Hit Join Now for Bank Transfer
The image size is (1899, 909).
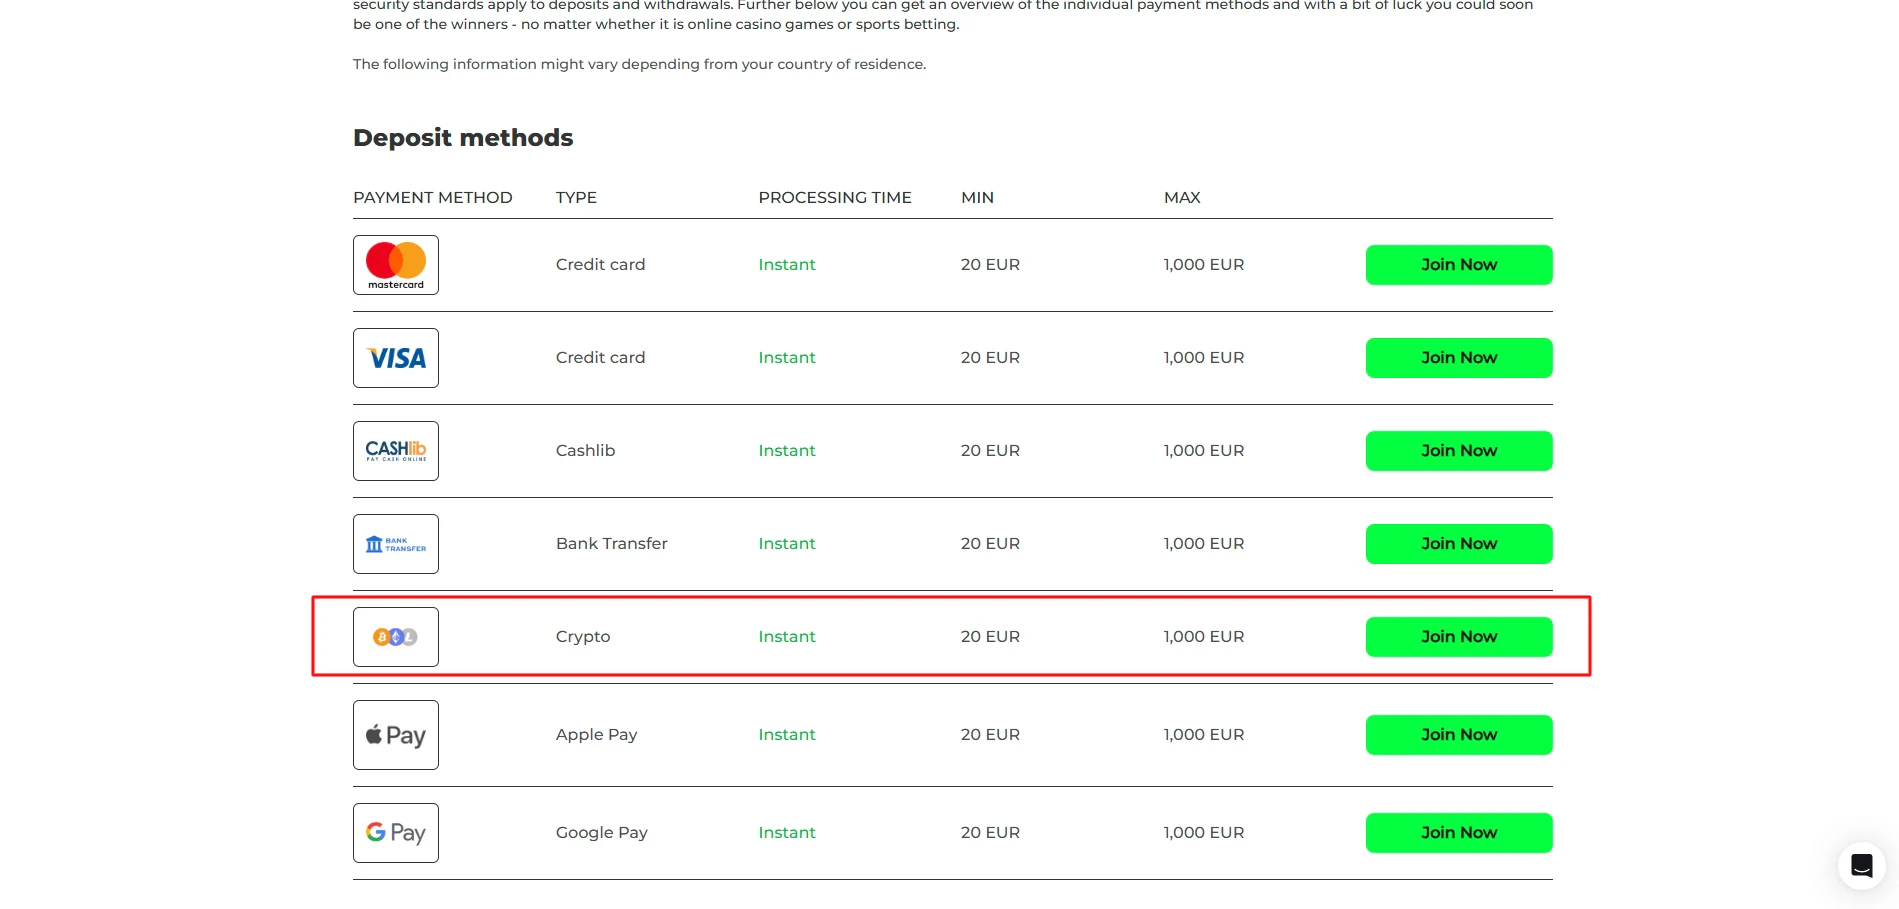coord(1458,544)
